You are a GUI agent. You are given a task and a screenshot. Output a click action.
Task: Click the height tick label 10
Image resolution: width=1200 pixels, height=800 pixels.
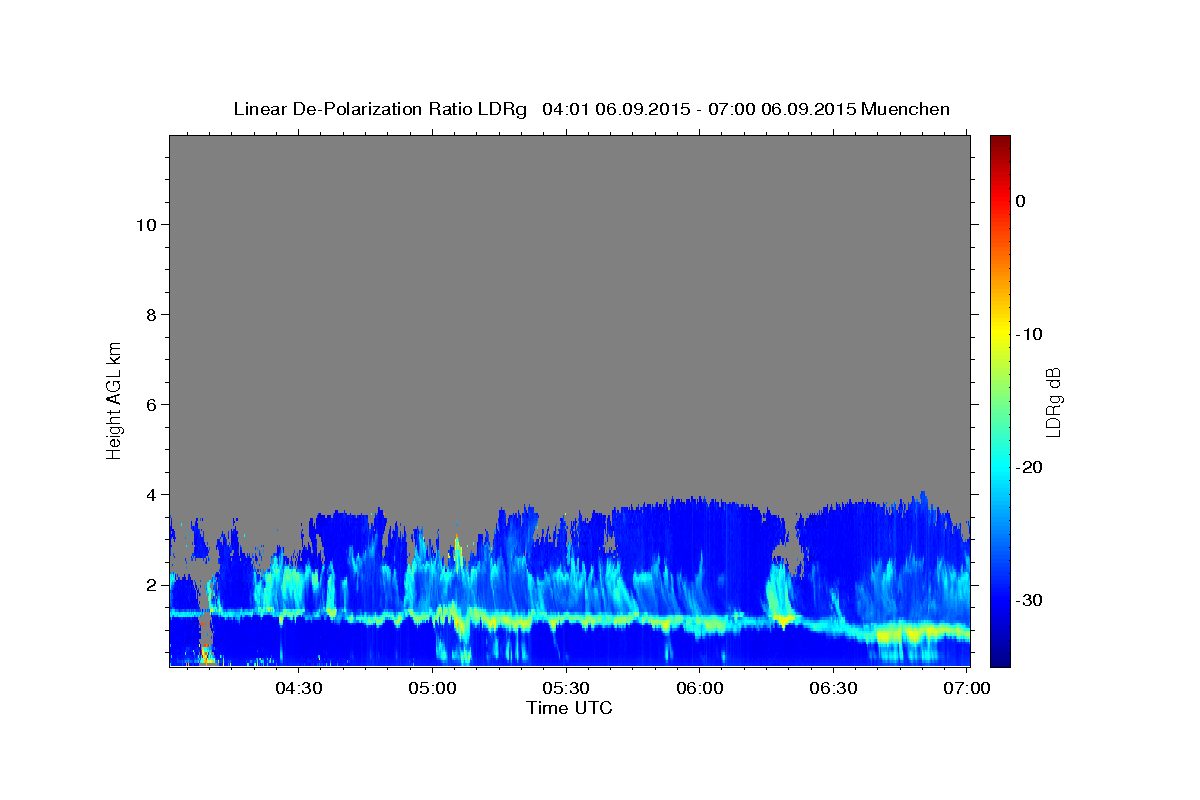145,225
